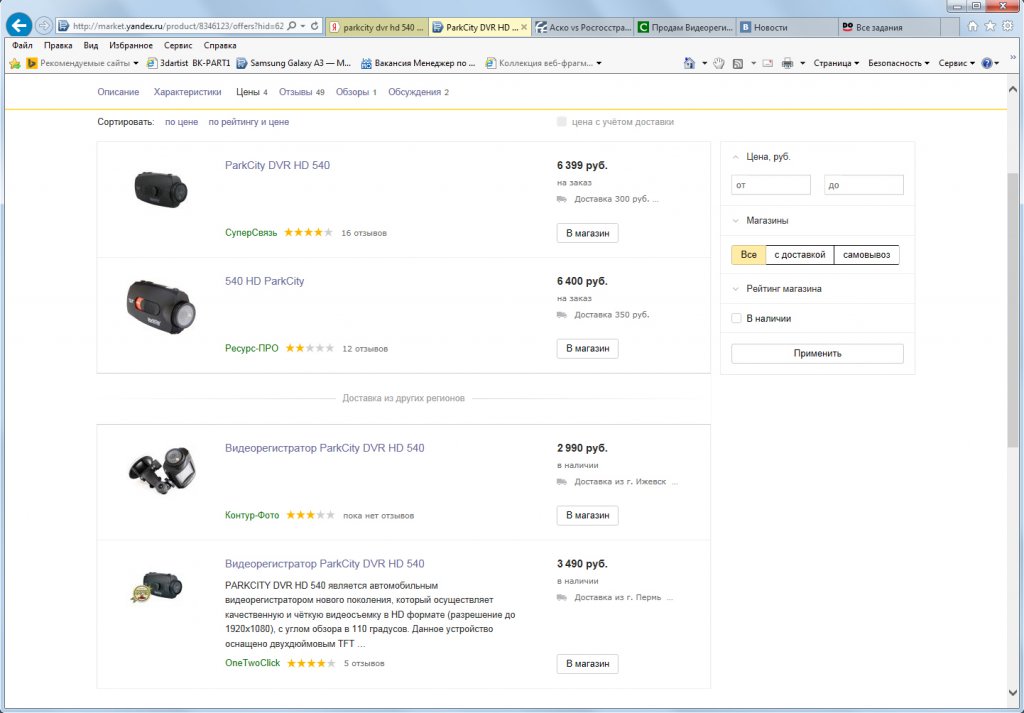Open '540 HD ParkCity' product thumbnail
Image resolution: width=1024 pixels, height=713 pixels.
click(x=161, y=307)
